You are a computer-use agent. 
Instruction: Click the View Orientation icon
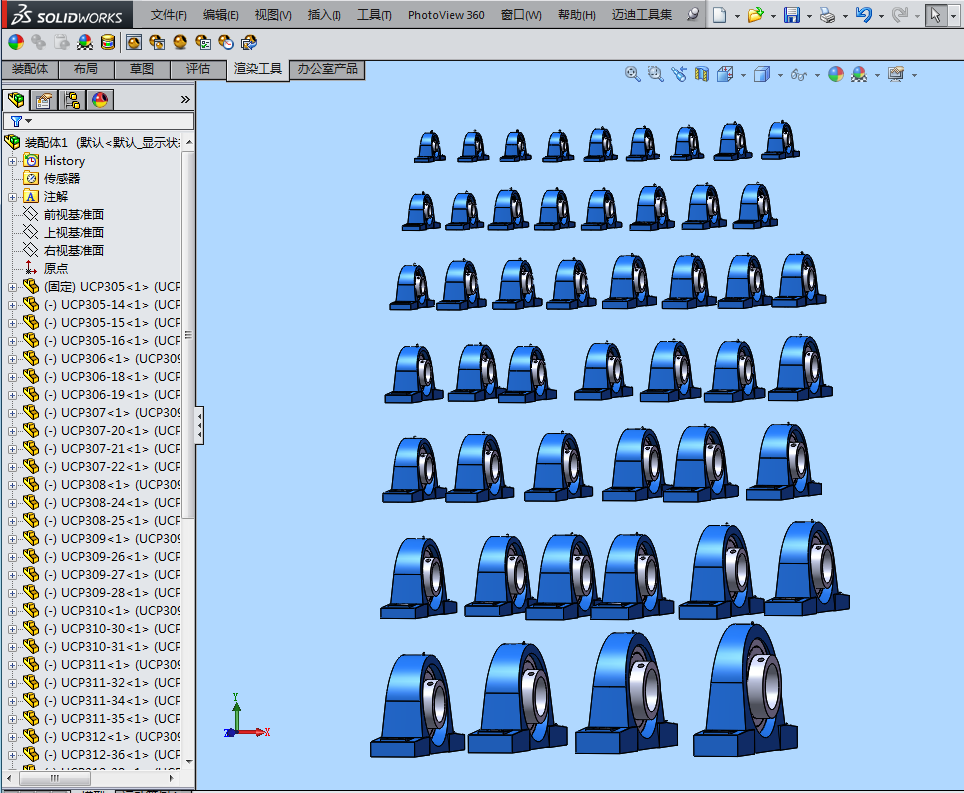pos(725,74)
